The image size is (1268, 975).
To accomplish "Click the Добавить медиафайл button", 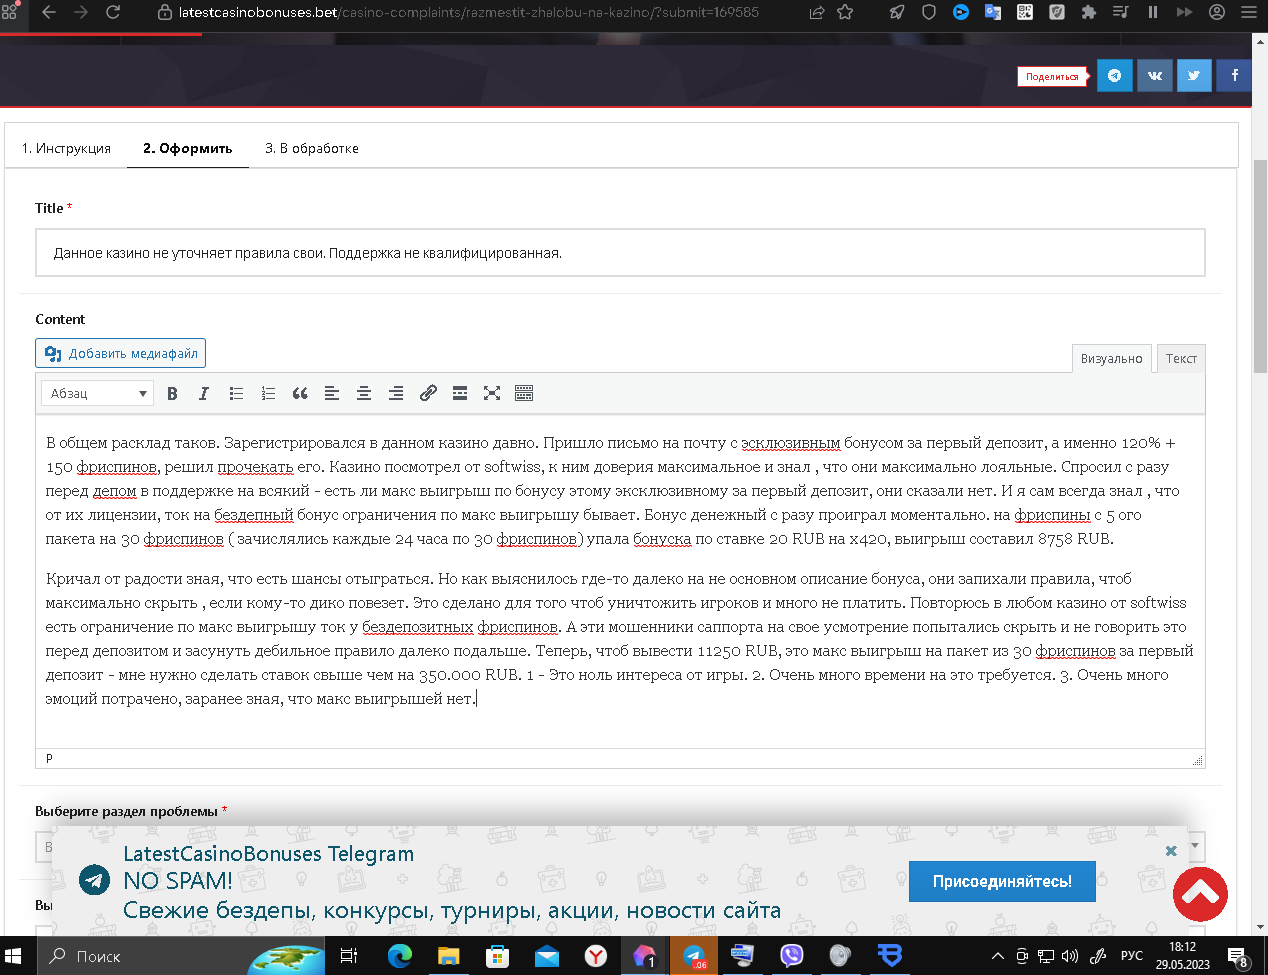I will [x=120, y=353].
